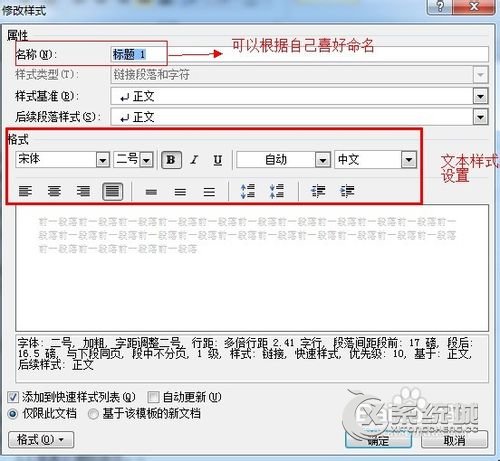The height and width of the screenshot is (461, 500).
Task: Apply justified alignment to paragraph
Action: pyautogui.click(x=112, y=191)
